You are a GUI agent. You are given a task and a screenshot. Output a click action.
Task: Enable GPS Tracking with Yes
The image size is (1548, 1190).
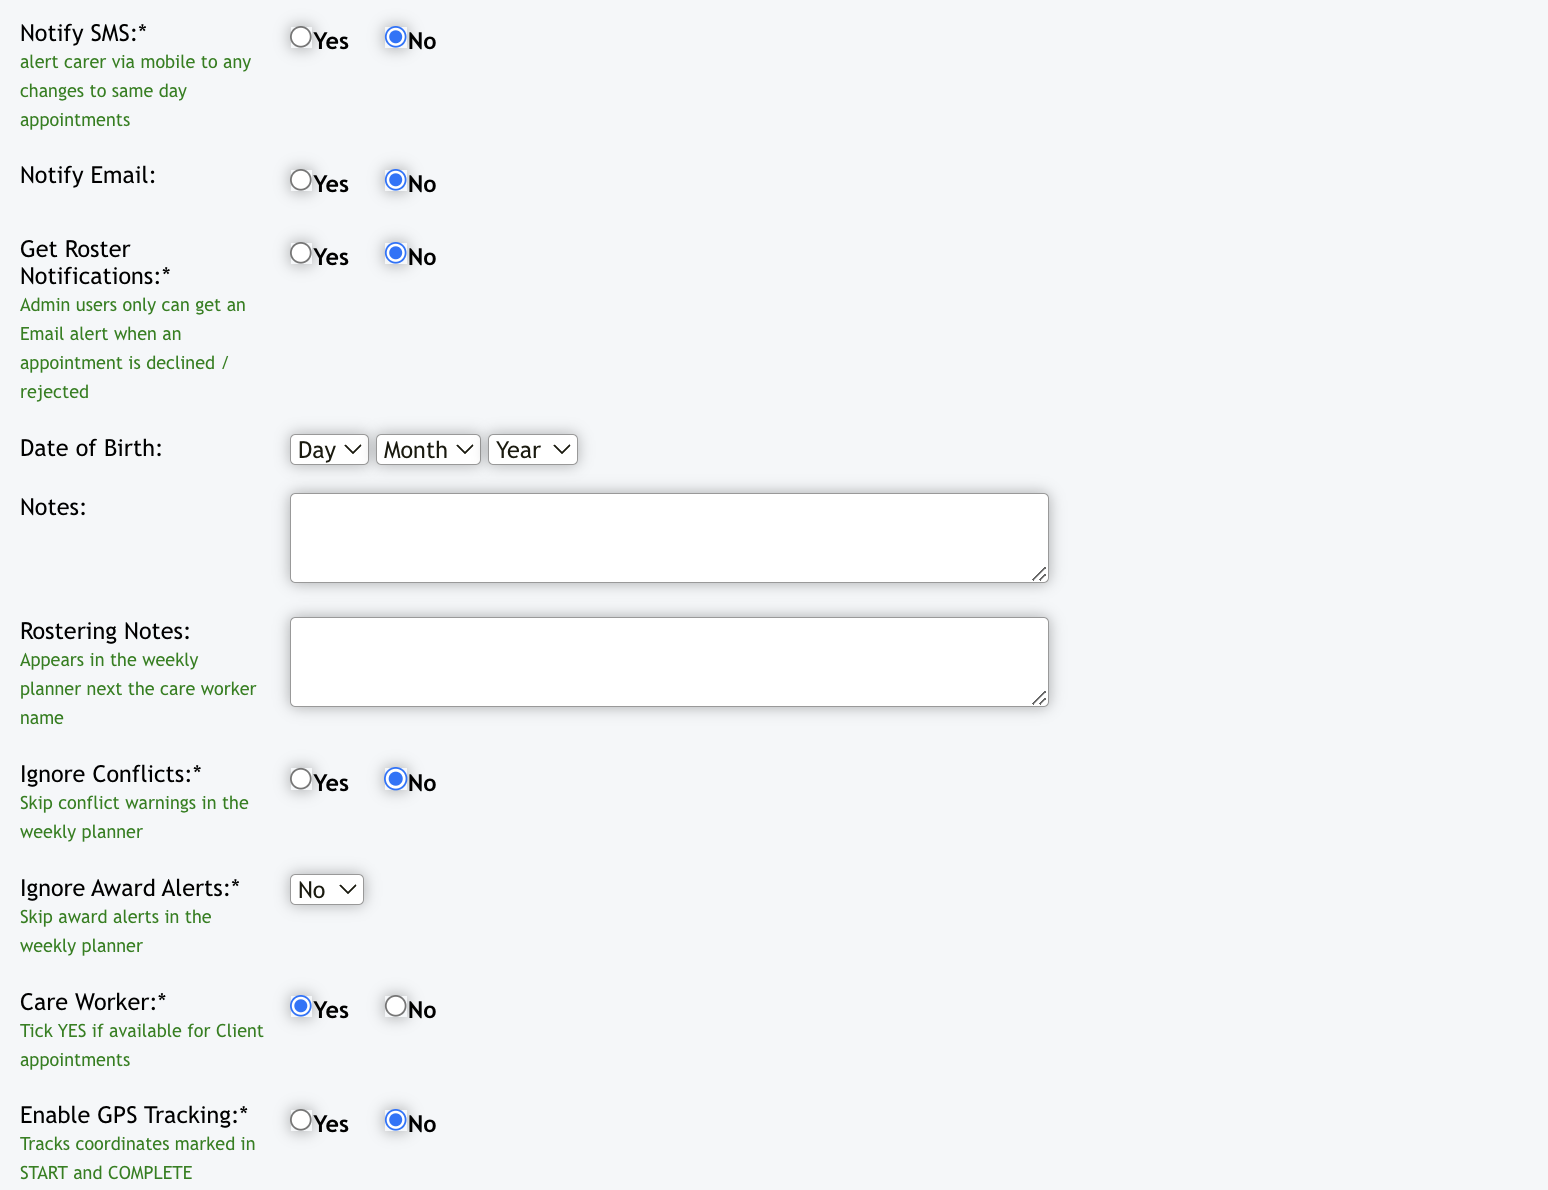[301, 1121]
